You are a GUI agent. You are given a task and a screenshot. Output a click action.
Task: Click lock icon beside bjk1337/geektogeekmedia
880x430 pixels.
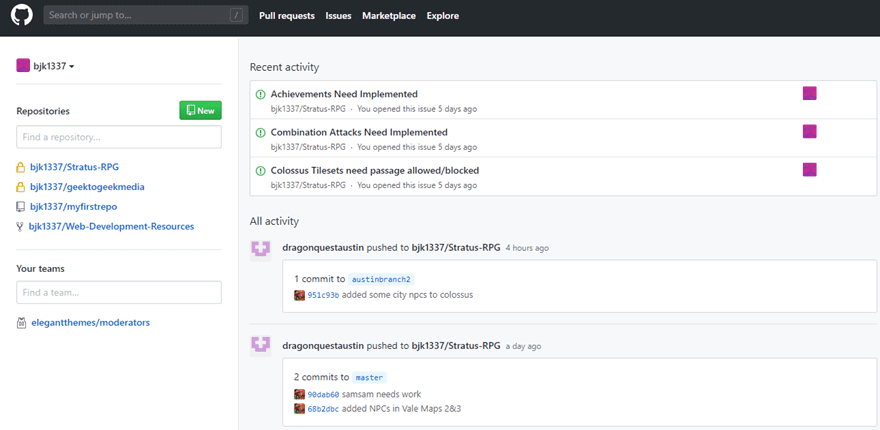pos(20,187)
